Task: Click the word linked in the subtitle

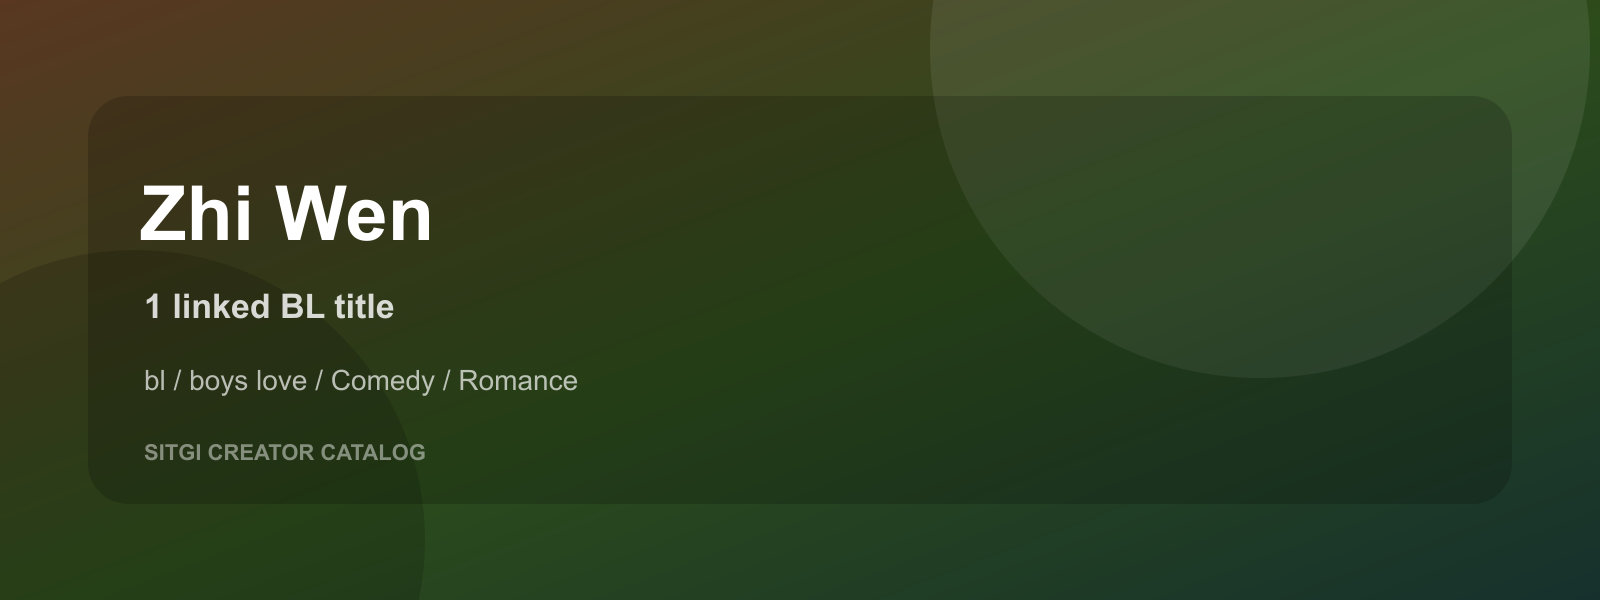Action: click(221, 306)
